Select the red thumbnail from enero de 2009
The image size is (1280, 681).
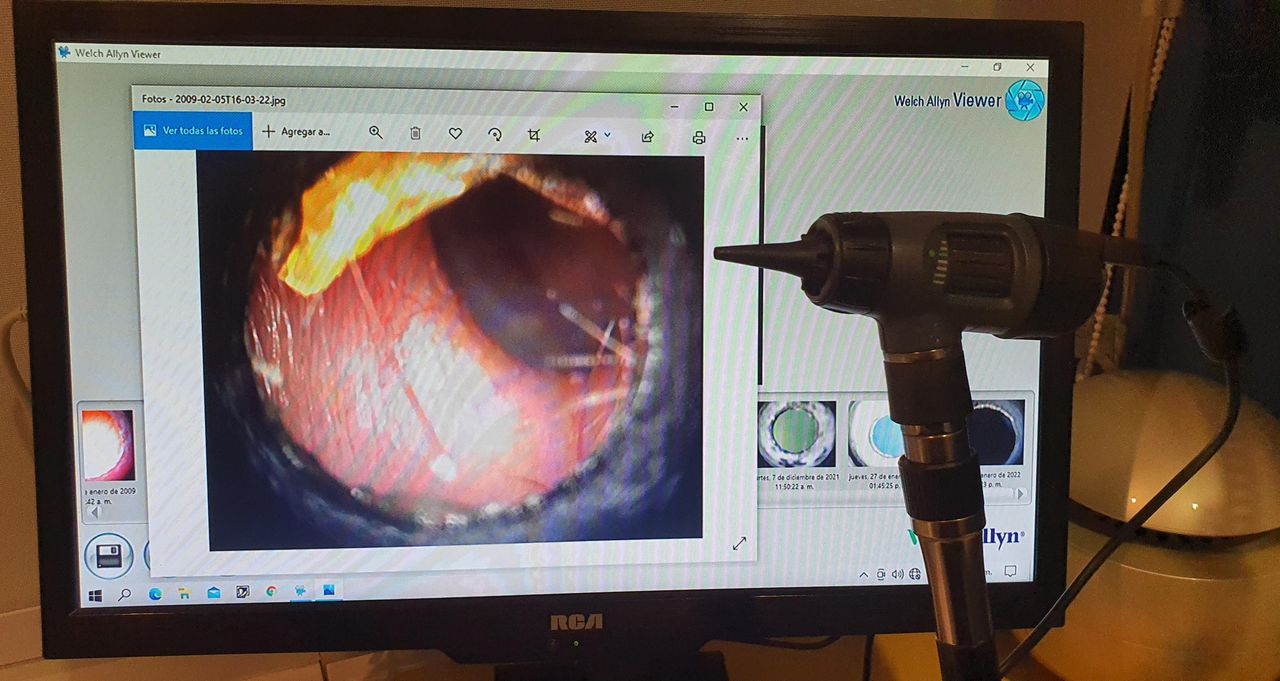(107, 444)
